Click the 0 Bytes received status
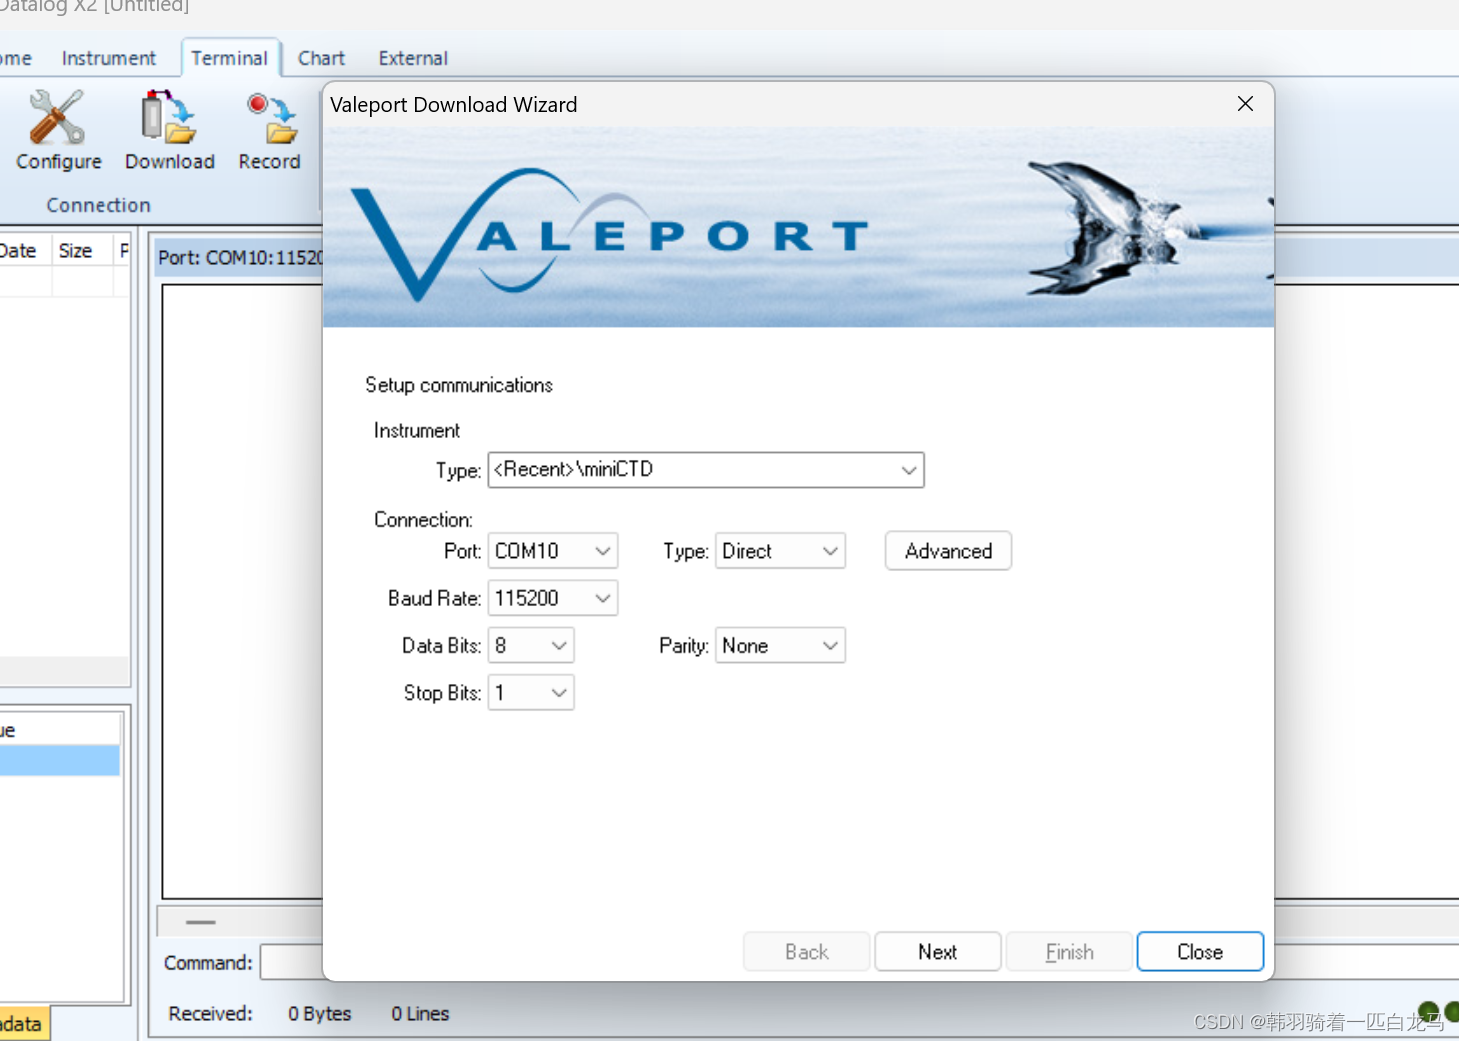 pyautogui.click(x=319, y=1014)
